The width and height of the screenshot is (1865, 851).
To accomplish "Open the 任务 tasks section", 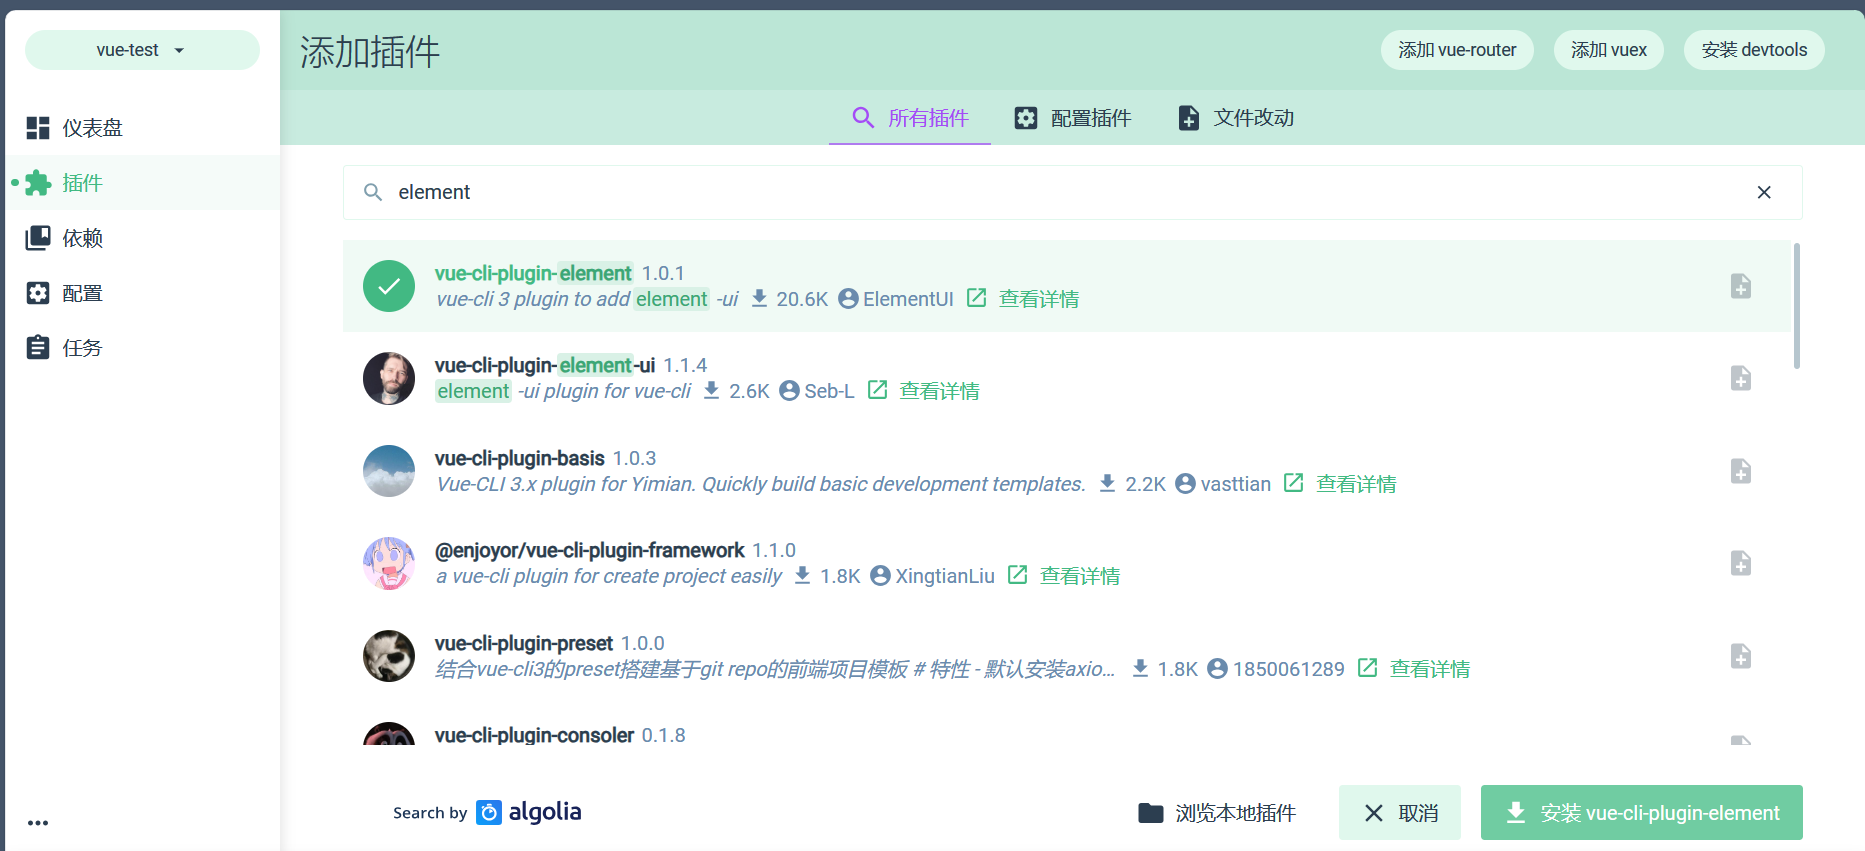I will 142,348.
